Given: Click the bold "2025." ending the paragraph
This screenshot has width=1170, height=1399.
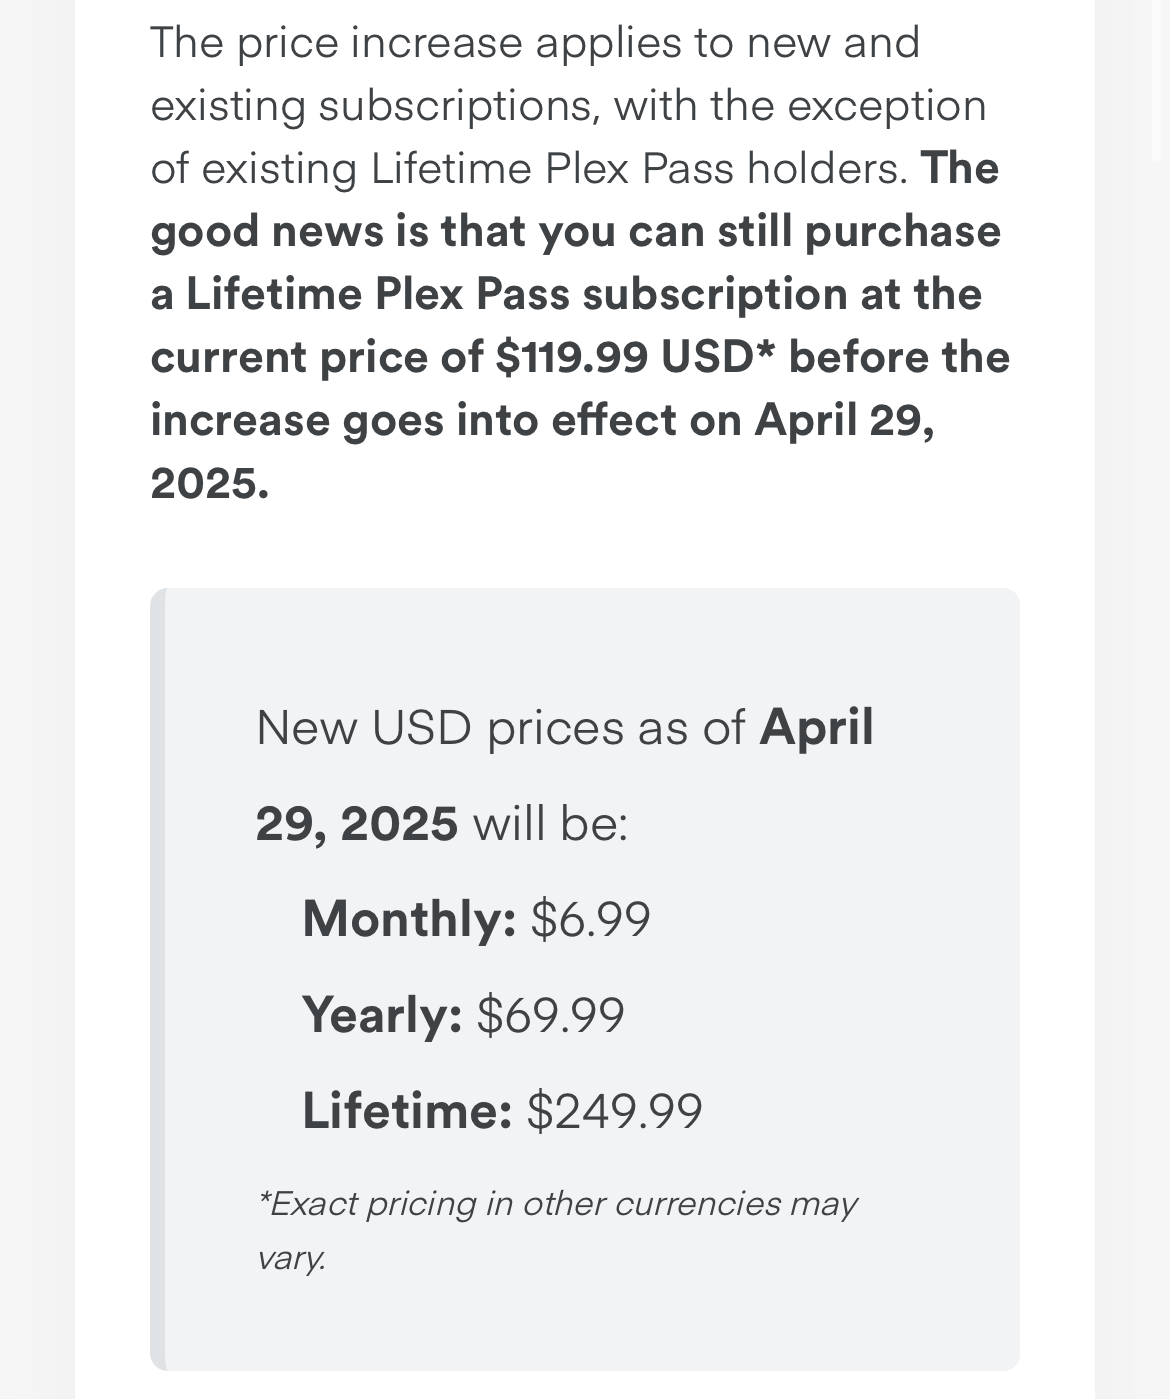Looking at the screenshot, I should [x=210, y=483].
